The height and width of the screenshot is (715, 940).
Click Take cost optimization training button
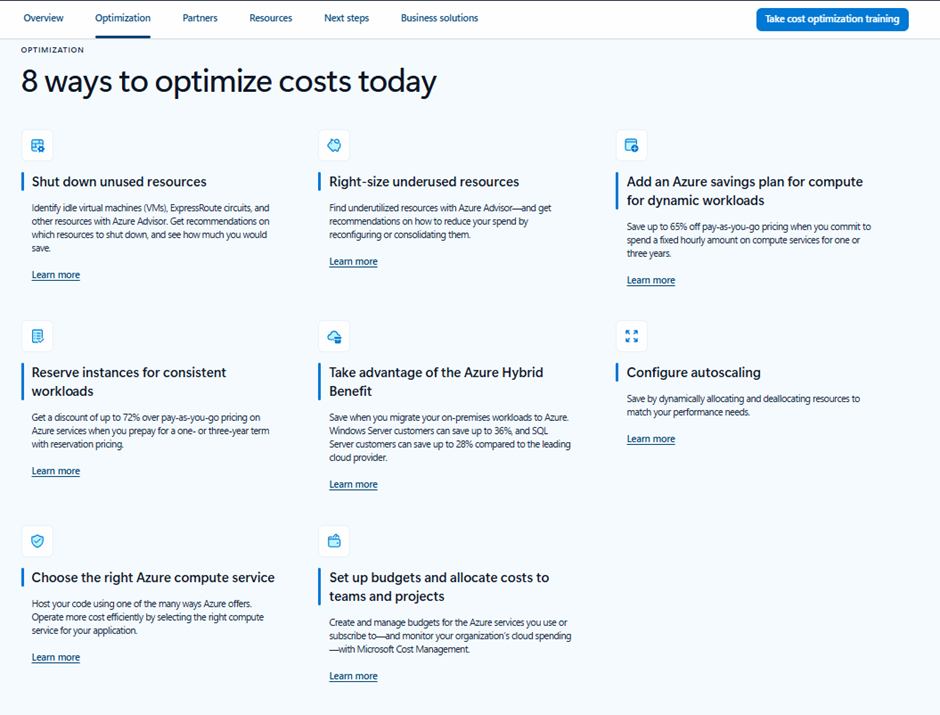pyautogui.click(x=831, y=19)
